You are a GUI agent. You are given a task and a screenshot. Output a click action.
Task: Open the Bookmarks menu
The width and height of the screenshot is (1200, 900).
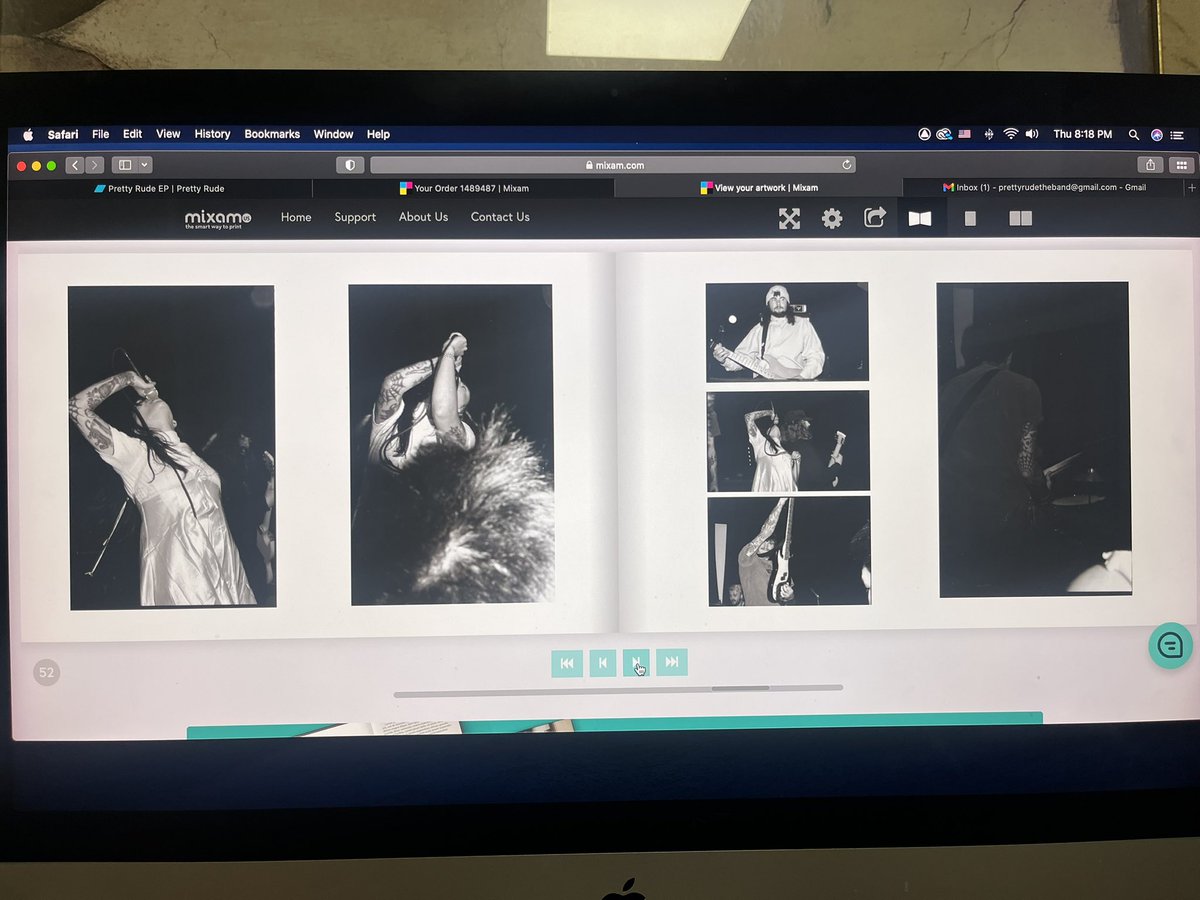(x=272, y=134)
